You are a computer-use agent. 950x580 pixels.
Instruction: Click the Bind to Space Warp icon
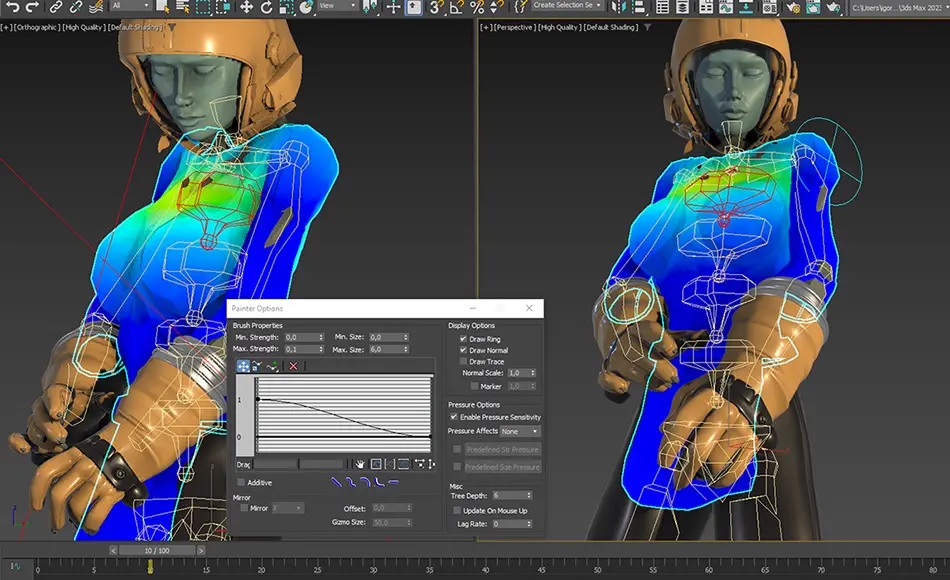click(x=96, y=7)
